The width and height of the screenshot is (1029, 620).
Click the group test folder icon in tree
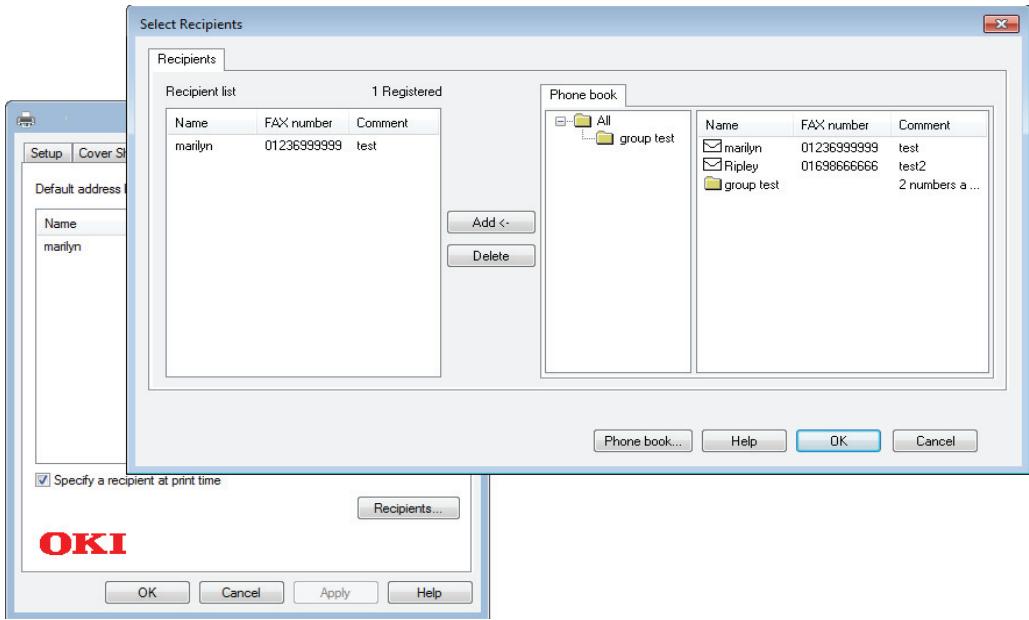(x=604, y=139)
